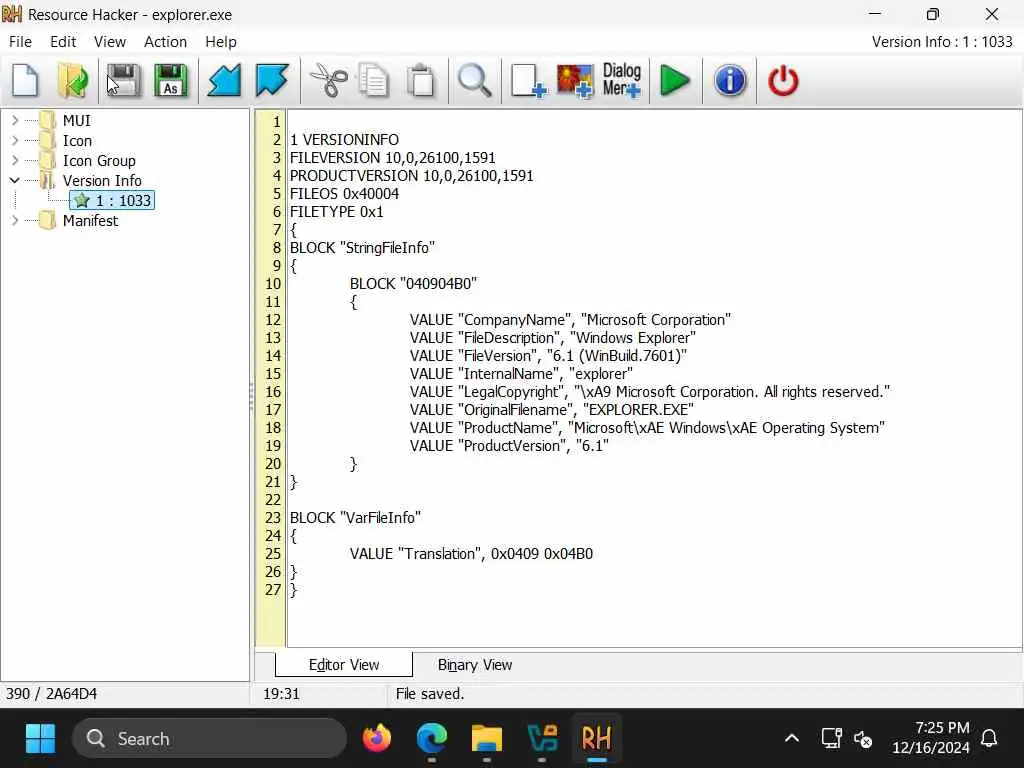Screen dimensions: 1024x768
Task: Click the muted volume tray icon
Action: click(863, 739)
